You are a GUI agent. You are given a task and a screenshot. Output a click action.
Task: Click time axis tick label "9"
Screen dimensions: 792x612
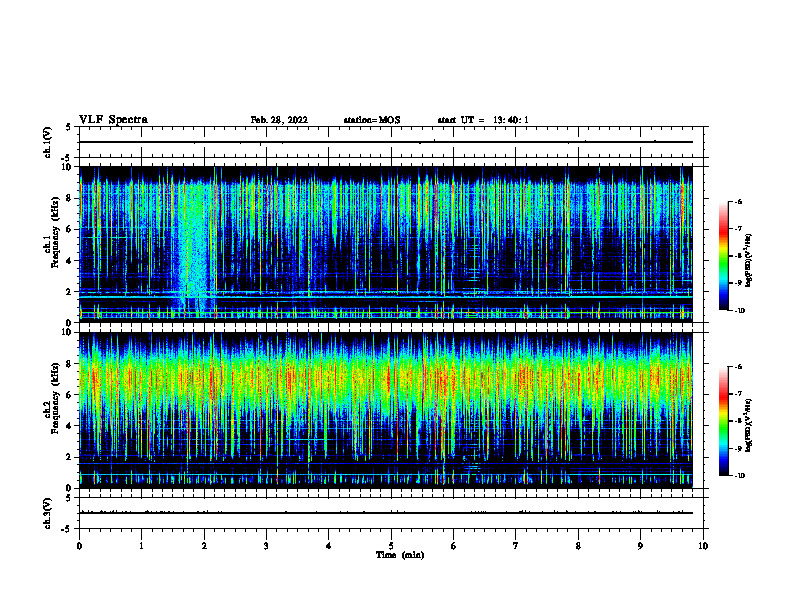[640, 546]
